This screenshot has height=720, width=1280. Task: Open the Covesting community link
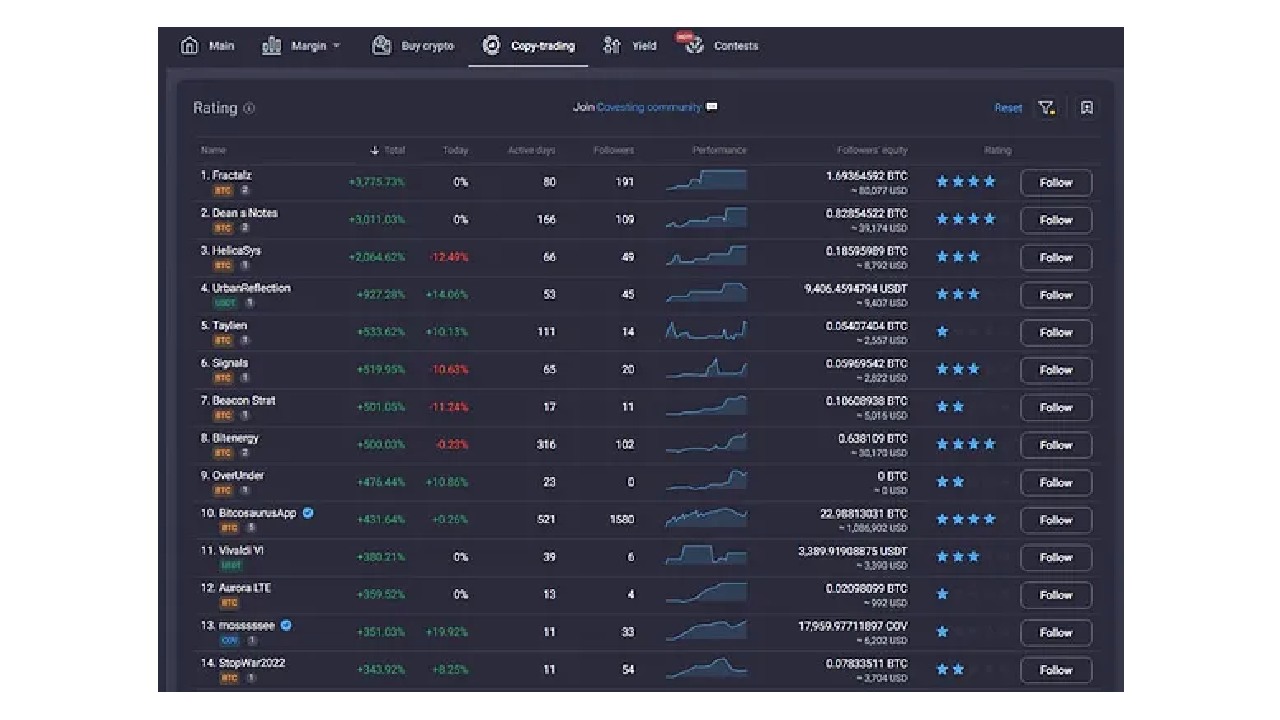pos(648,107)
